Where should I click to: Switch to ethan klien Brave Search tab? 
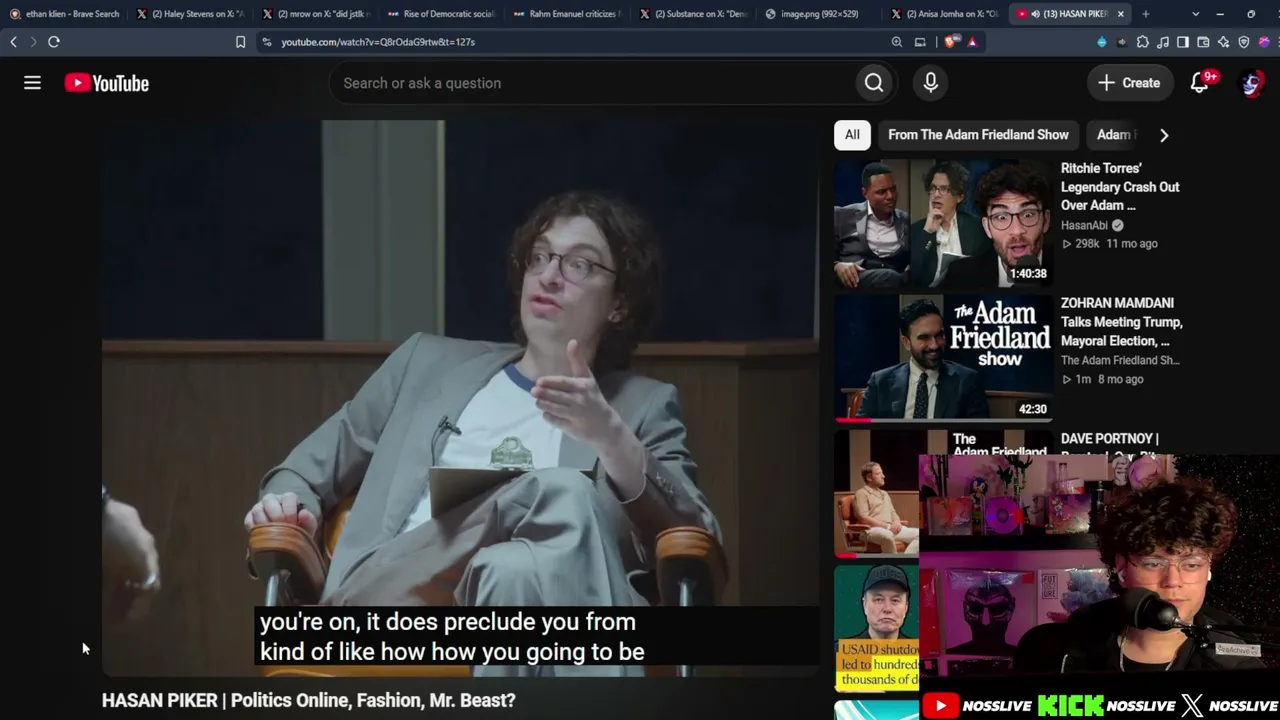(x=64, y=14)
